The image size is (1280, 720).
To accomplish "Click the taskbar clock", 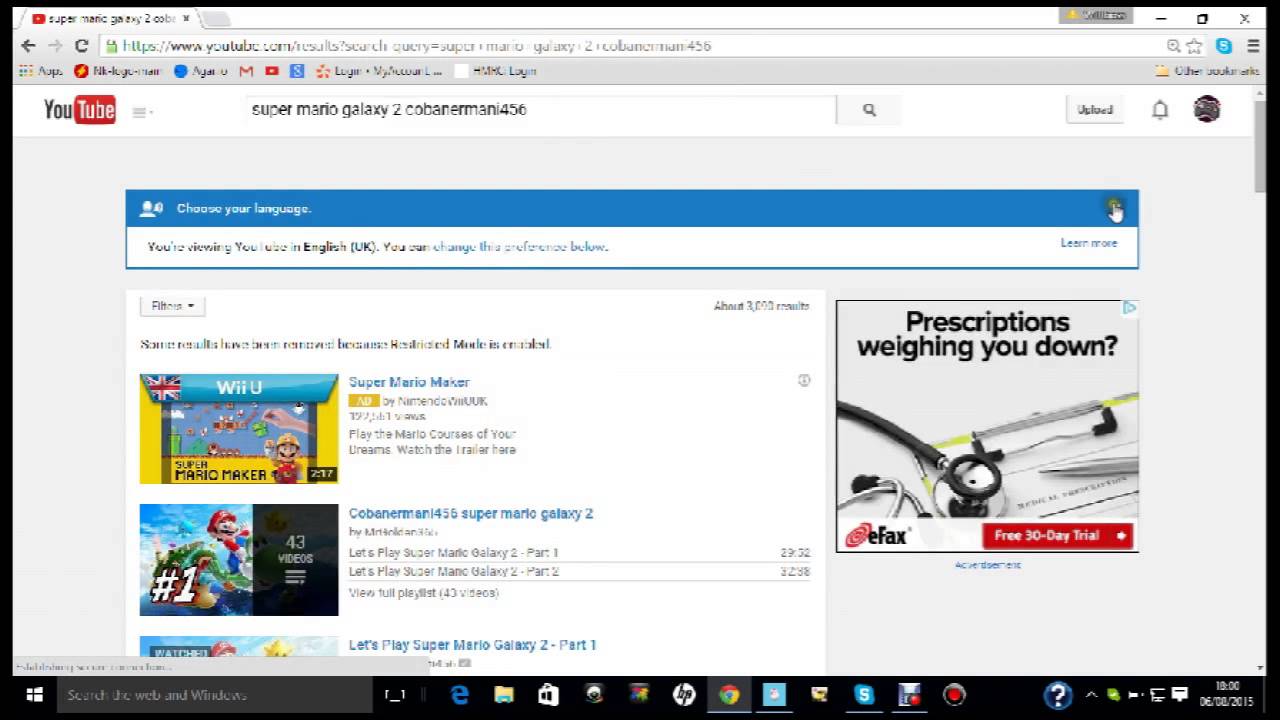I will tap(1227, 695).
